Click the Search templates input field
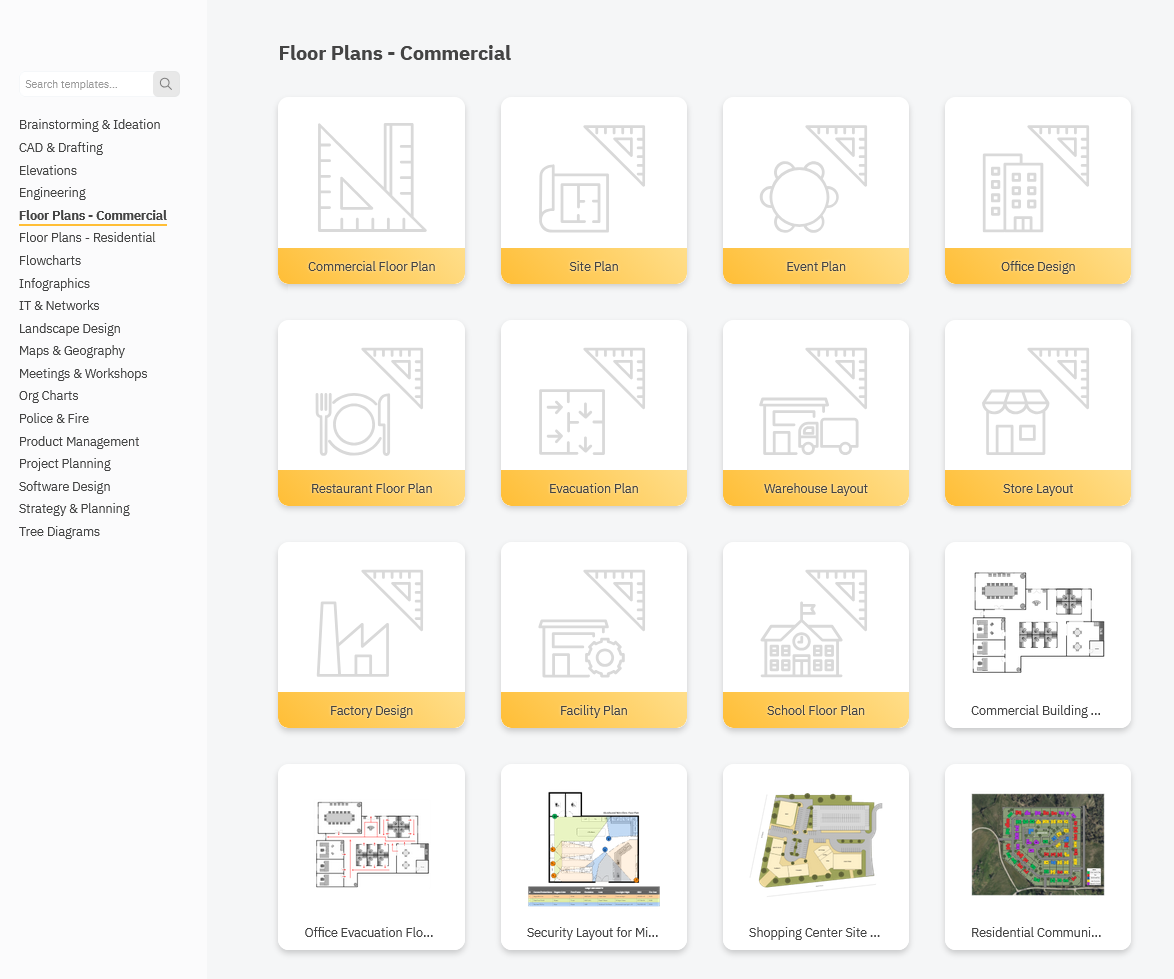Viewport: 1174px width, 979px height. pos(85,84)
